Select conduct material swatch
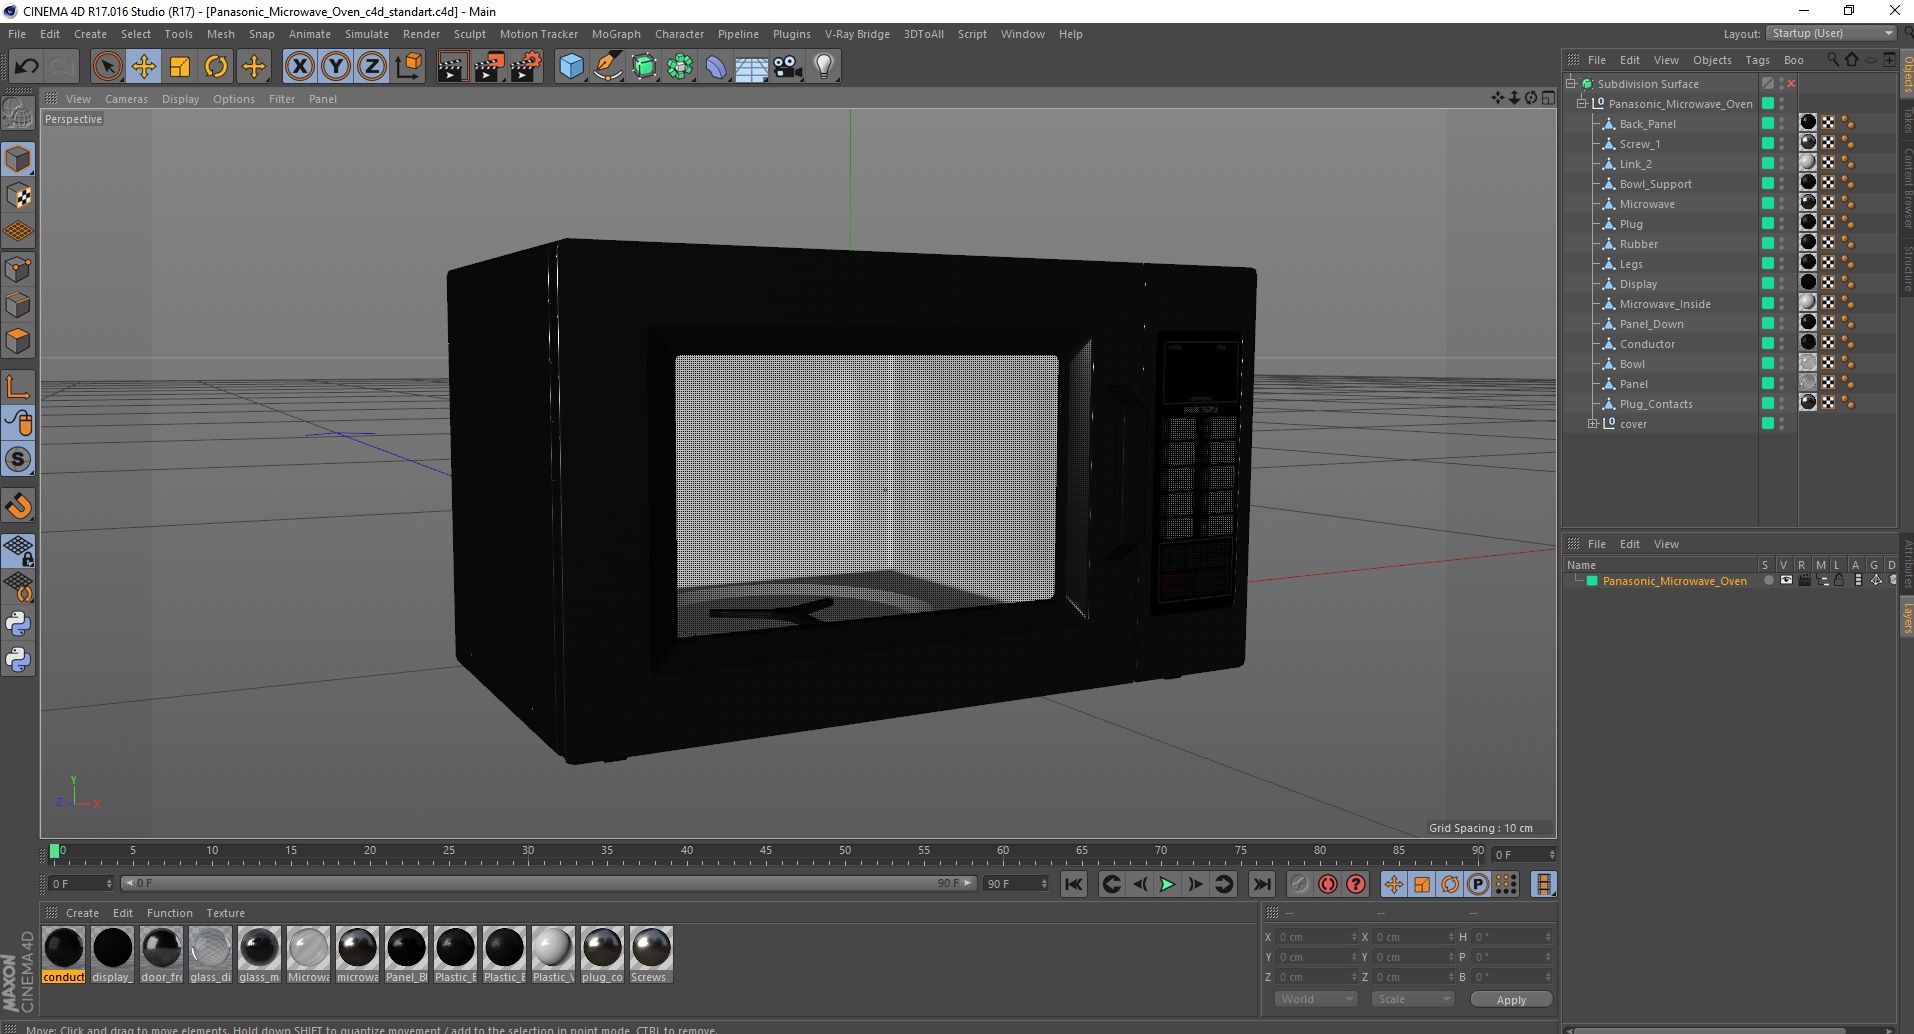Screen dimensions: 1914x1034 tap(64, 955)
